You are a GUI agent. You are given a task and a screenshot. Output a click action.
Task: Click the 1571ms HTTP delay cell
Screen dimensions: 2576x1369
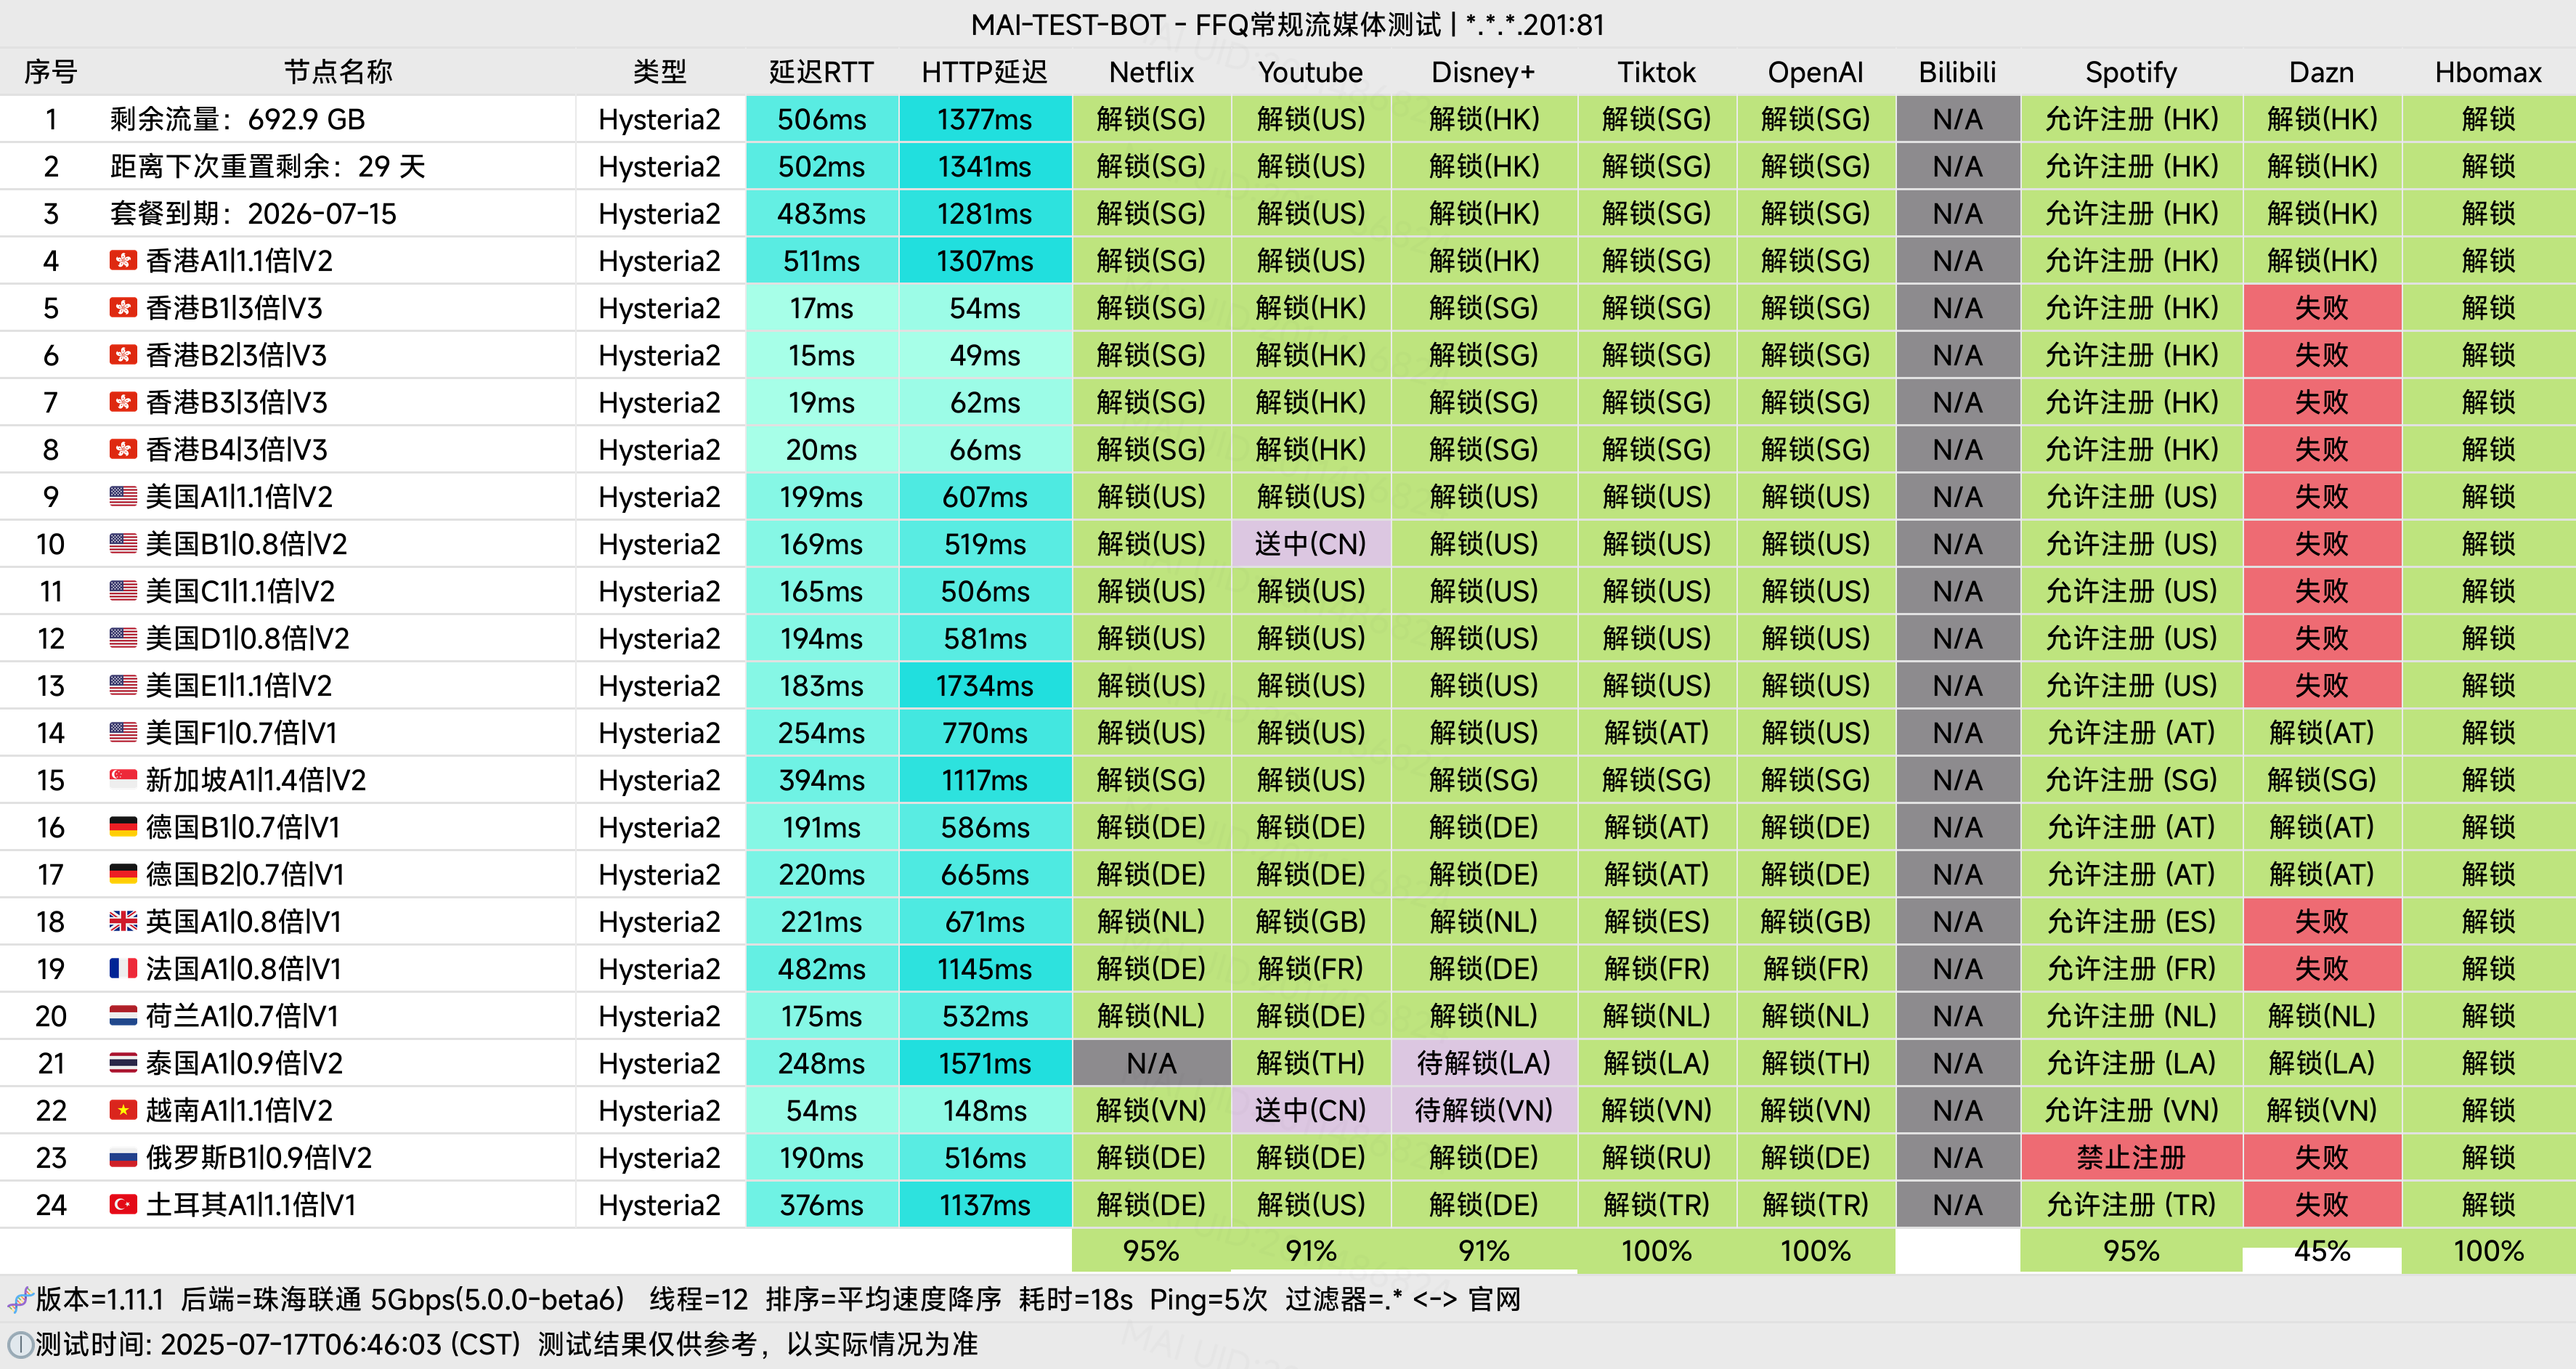984,1063
